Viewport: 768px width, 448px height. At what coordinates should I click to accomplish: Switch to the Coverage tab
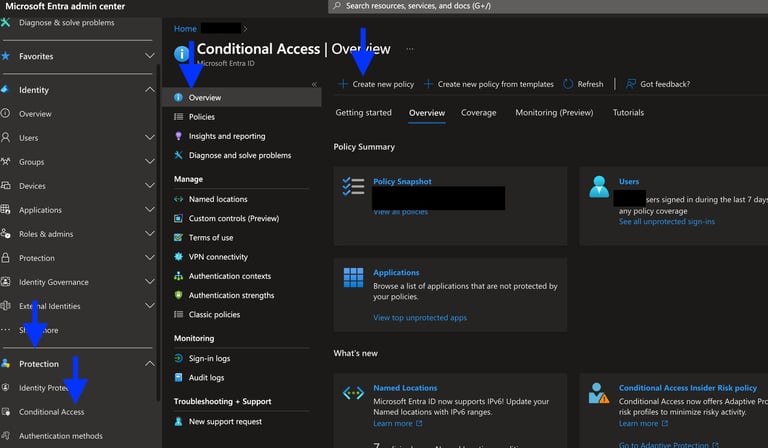(x=479, y=113)
